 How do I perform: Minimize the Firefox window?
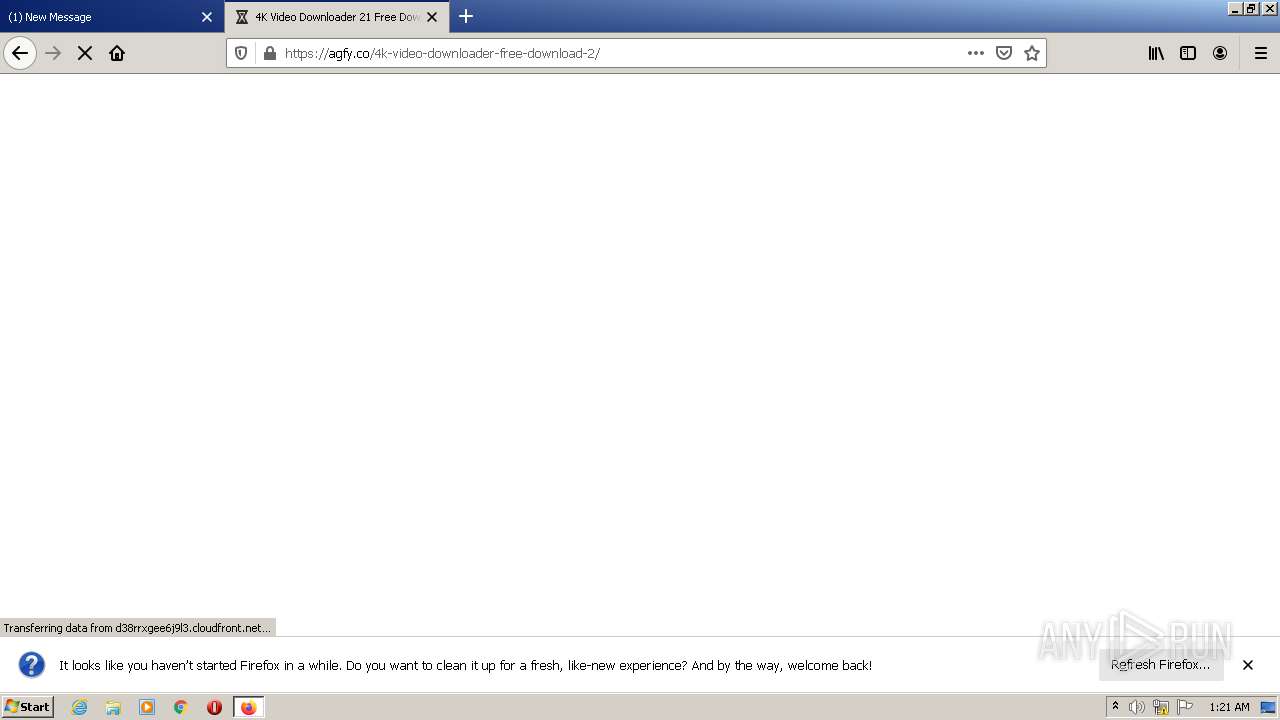point(1235,8)
